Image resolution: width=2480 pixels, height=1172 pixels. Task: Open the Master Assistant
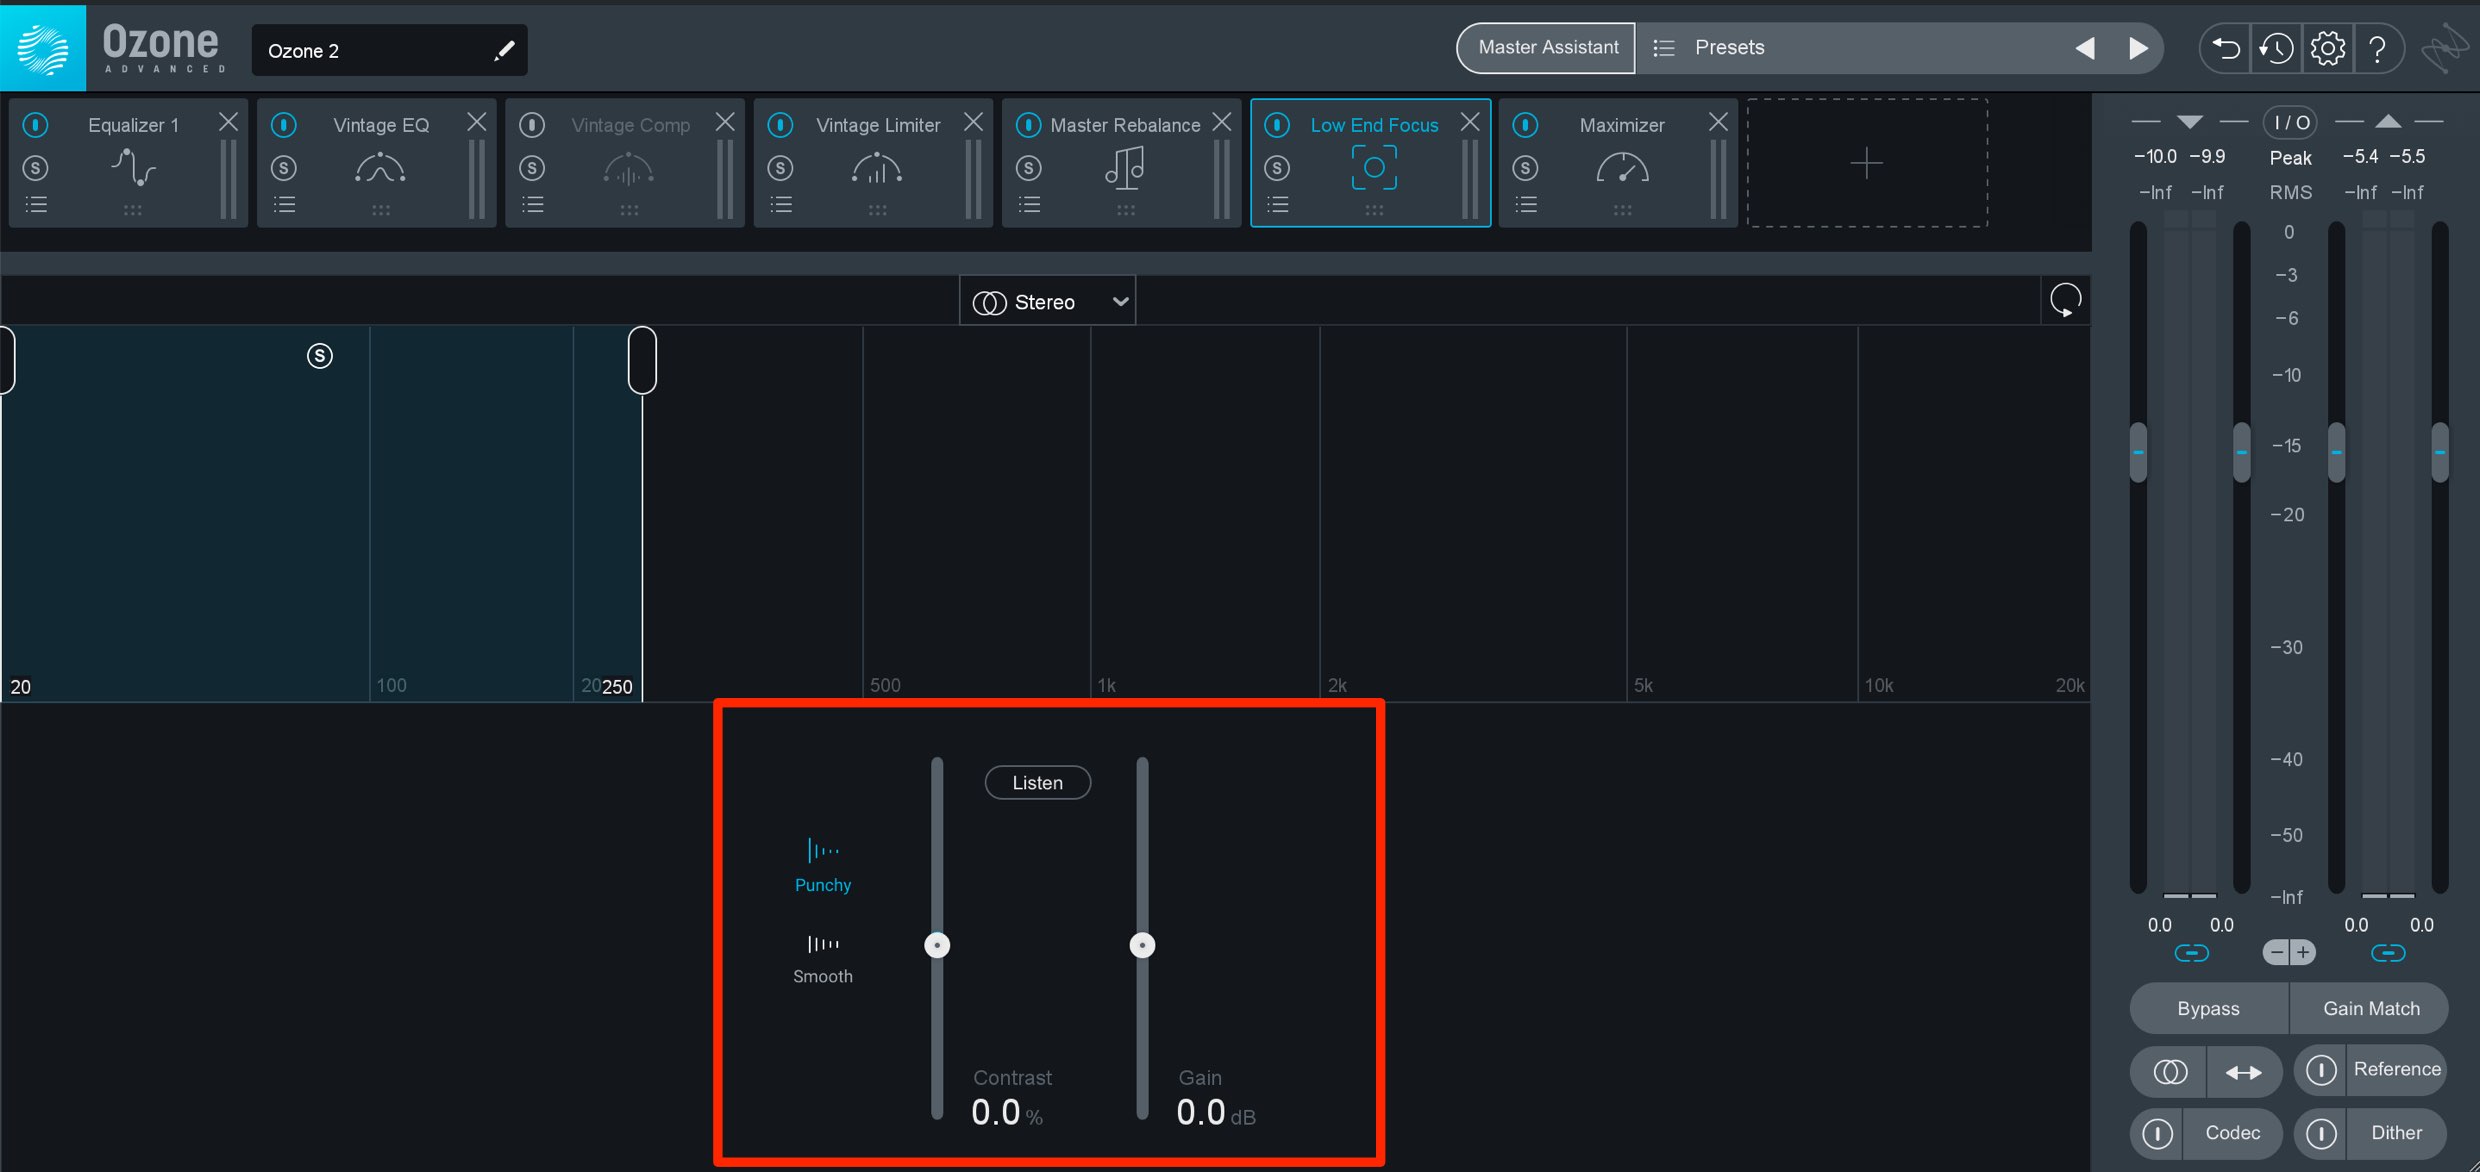(x=1547, y=48)
